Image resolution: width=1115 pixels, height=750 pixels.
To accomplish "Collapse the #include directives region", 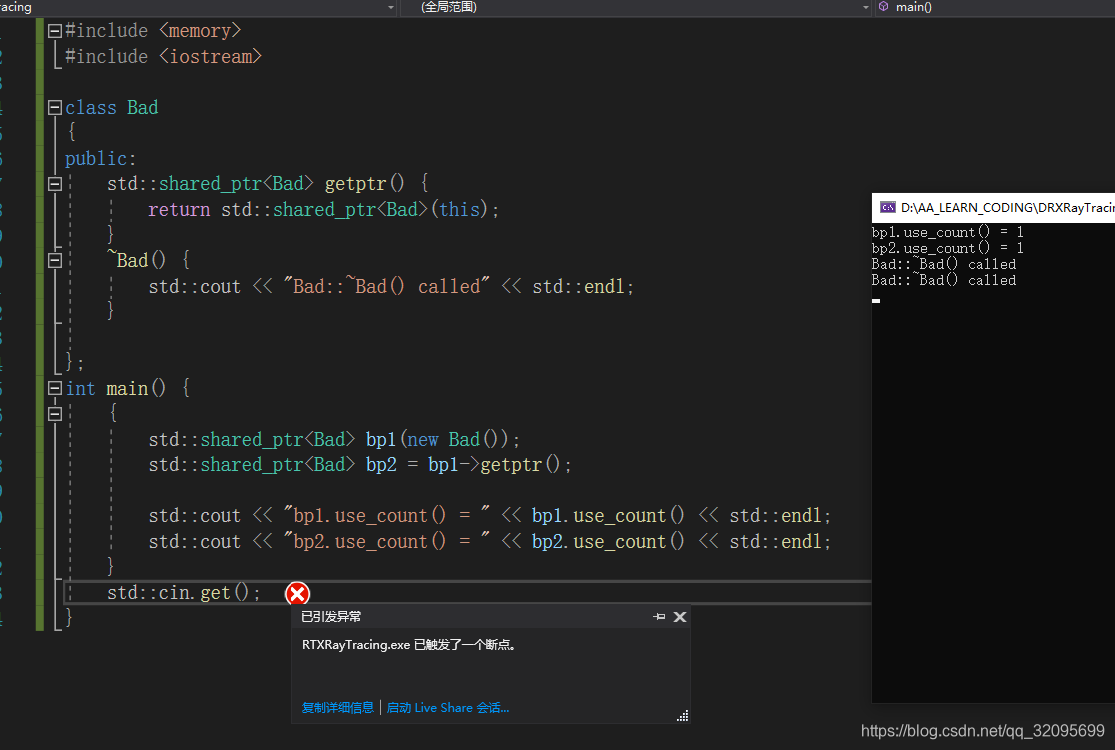I will 54,30.
